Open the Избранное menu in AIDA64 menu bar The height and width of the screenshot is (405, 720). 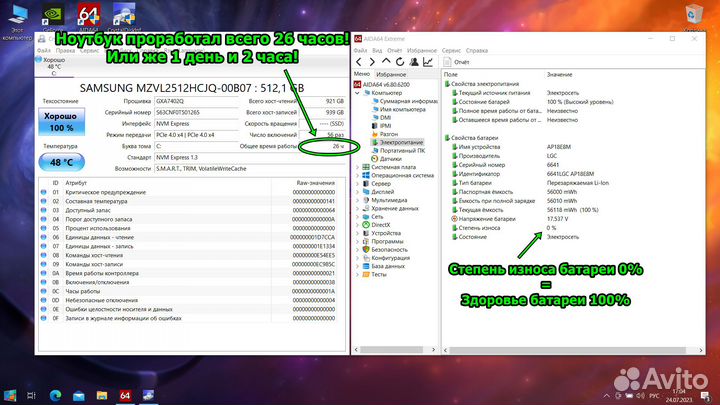[422, 51]
